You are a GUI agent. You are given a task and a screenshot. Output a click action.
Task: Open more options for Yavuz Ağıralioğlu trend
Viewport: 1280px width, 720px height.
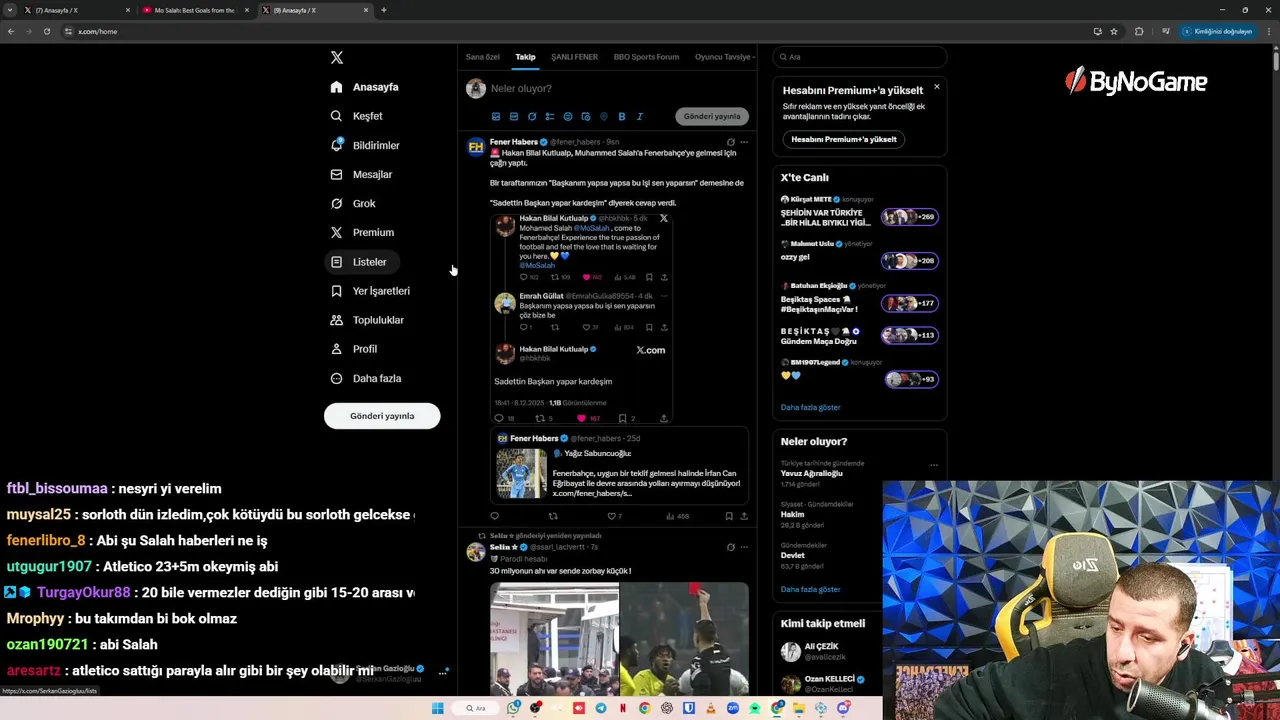click(x=934, y=465)
